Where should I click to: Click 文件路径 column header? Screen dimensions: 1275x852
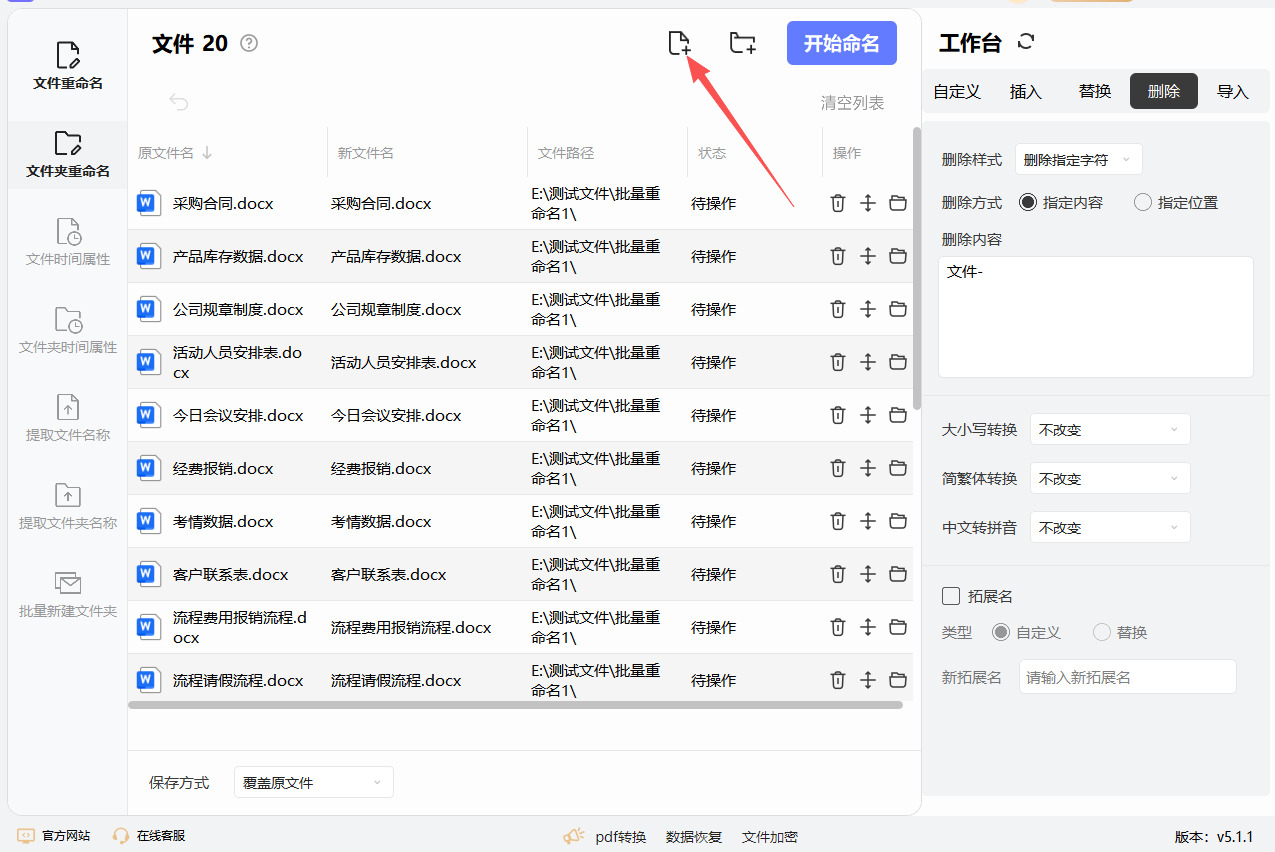point(566,153)
